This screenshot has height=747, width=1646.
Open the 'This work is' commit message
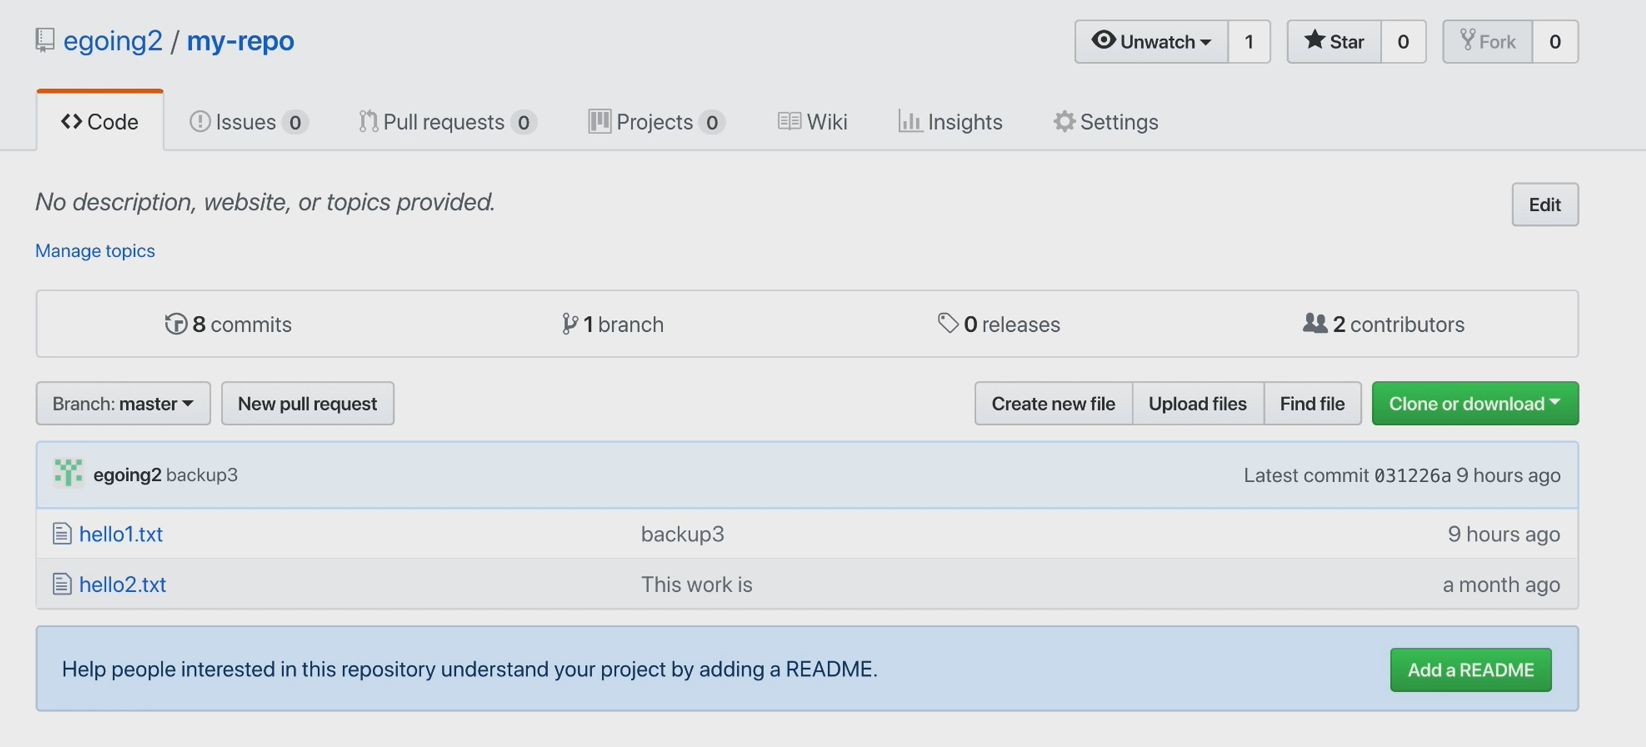[x=697, y=584]
